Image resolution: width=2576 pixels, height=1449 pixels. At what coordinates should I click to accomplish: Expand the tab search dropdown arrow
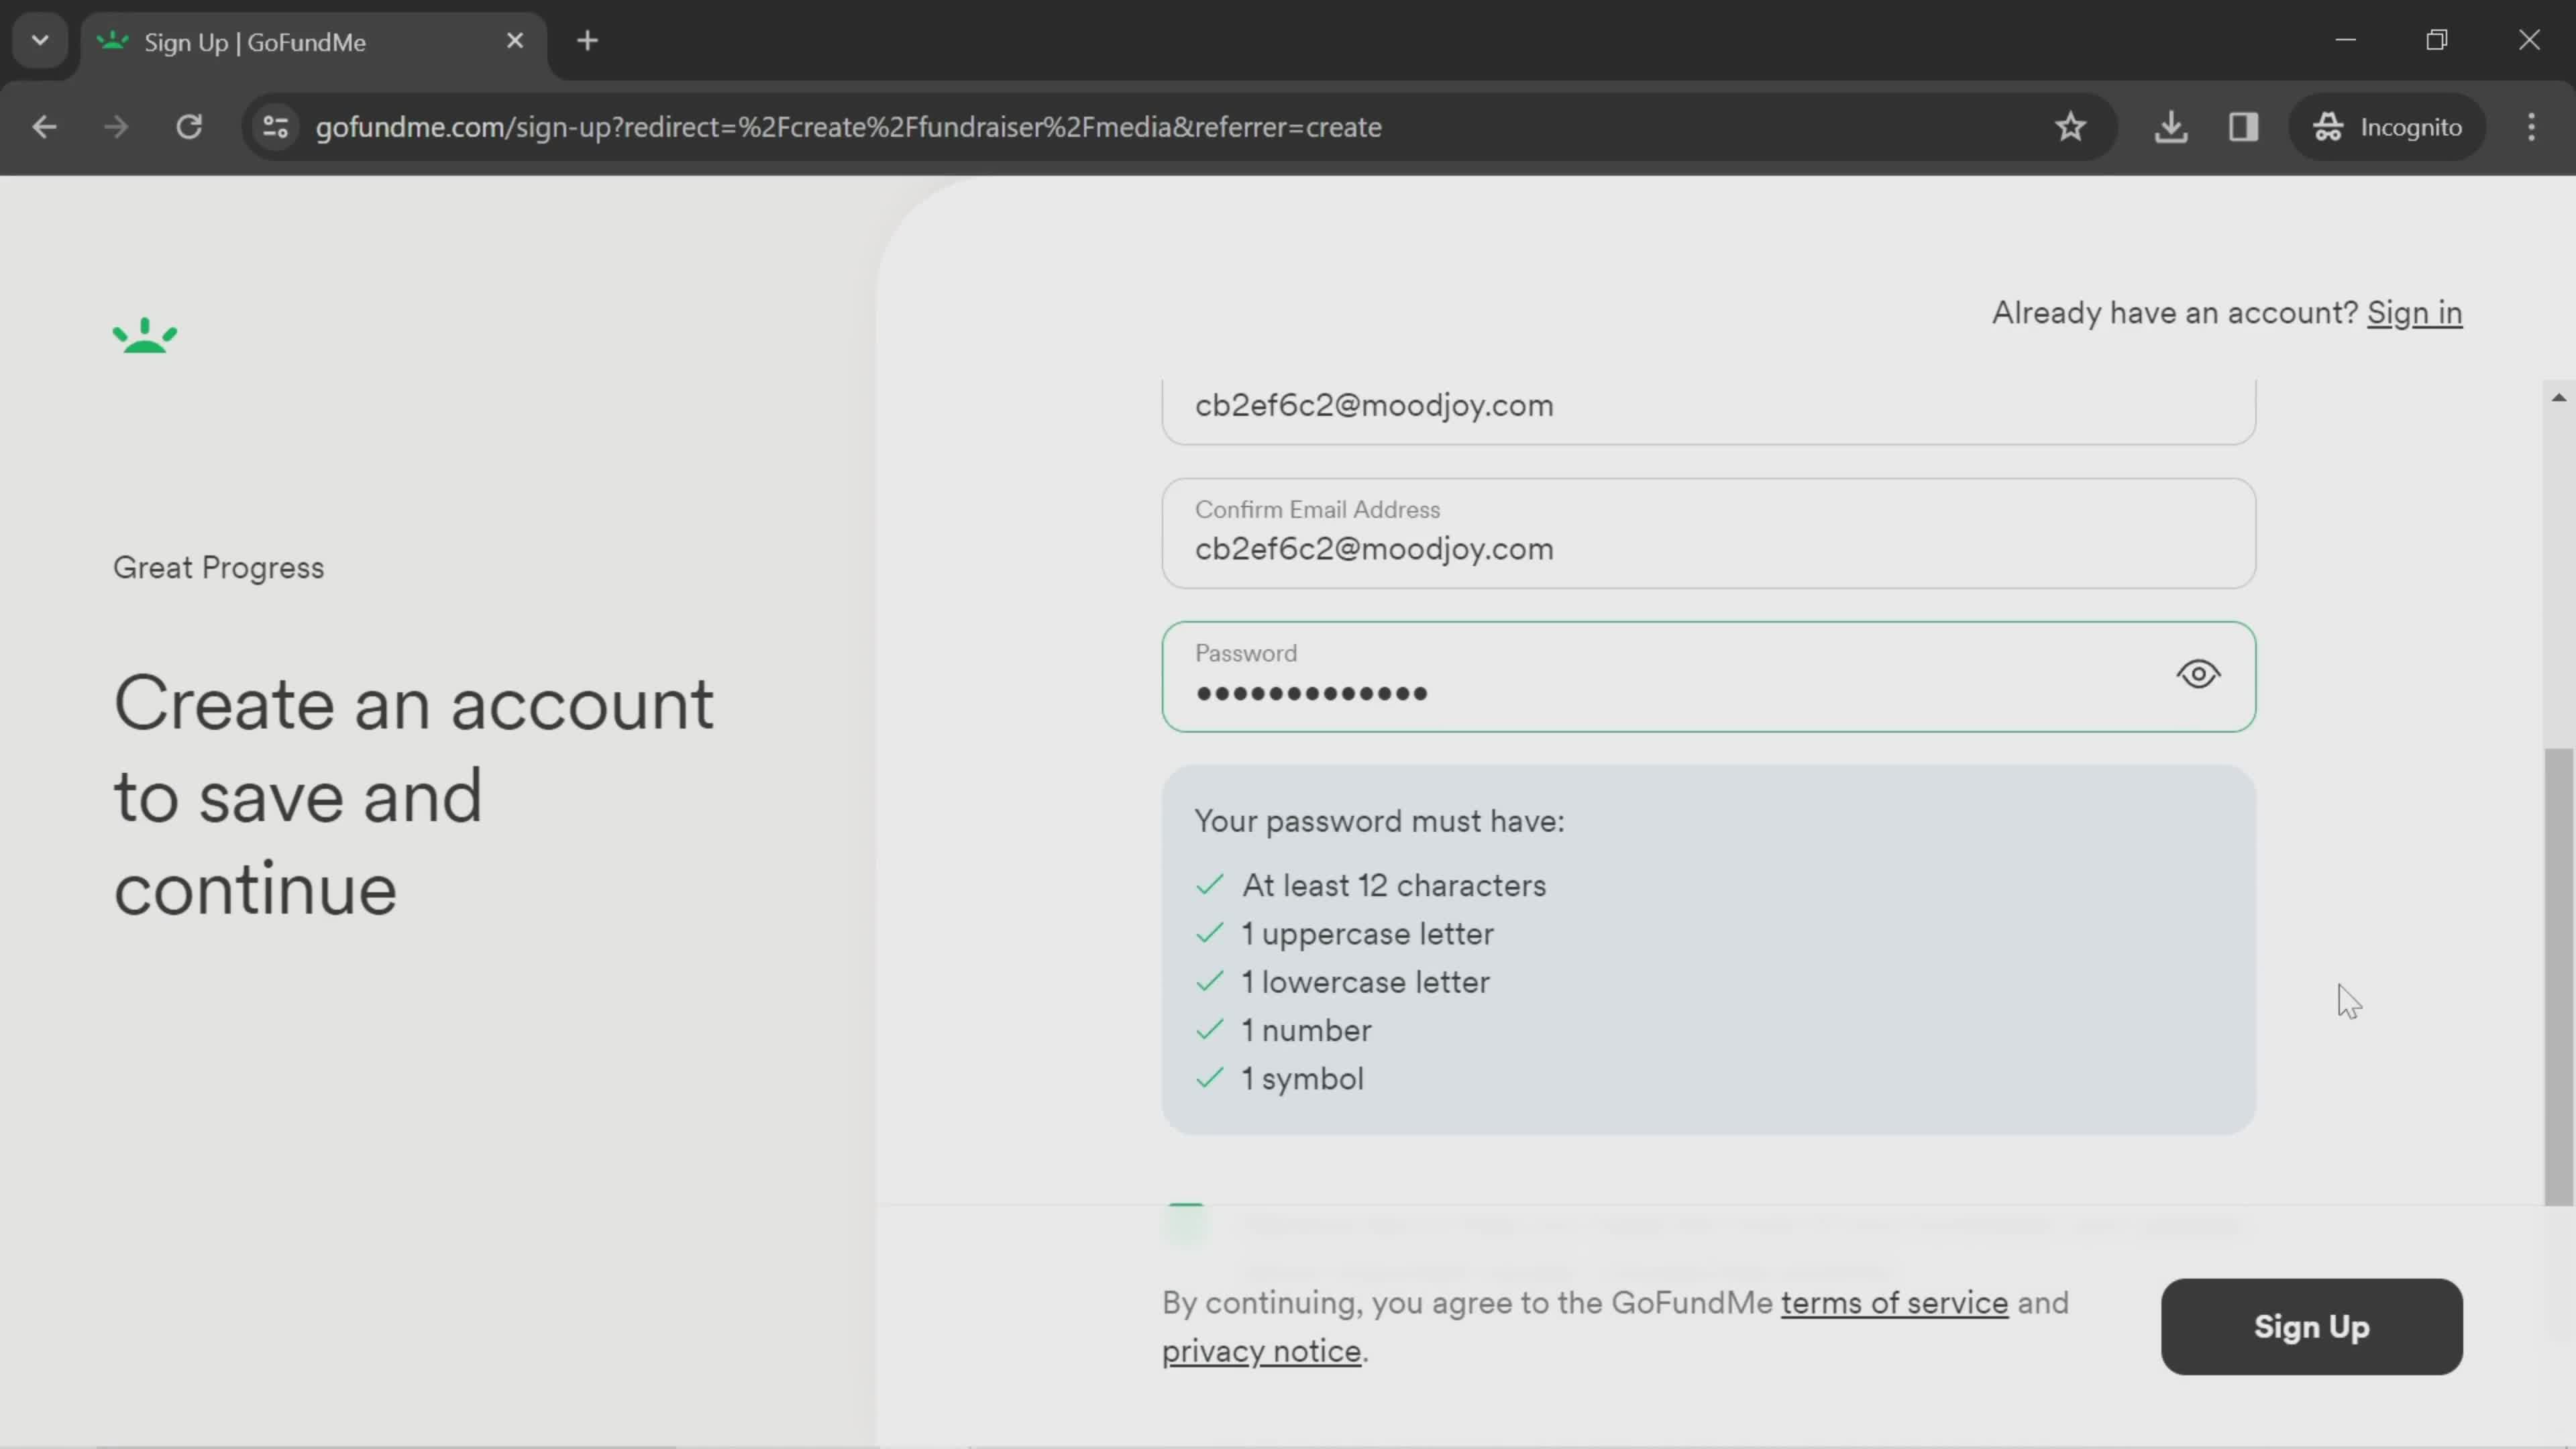(x=40, y=41)
